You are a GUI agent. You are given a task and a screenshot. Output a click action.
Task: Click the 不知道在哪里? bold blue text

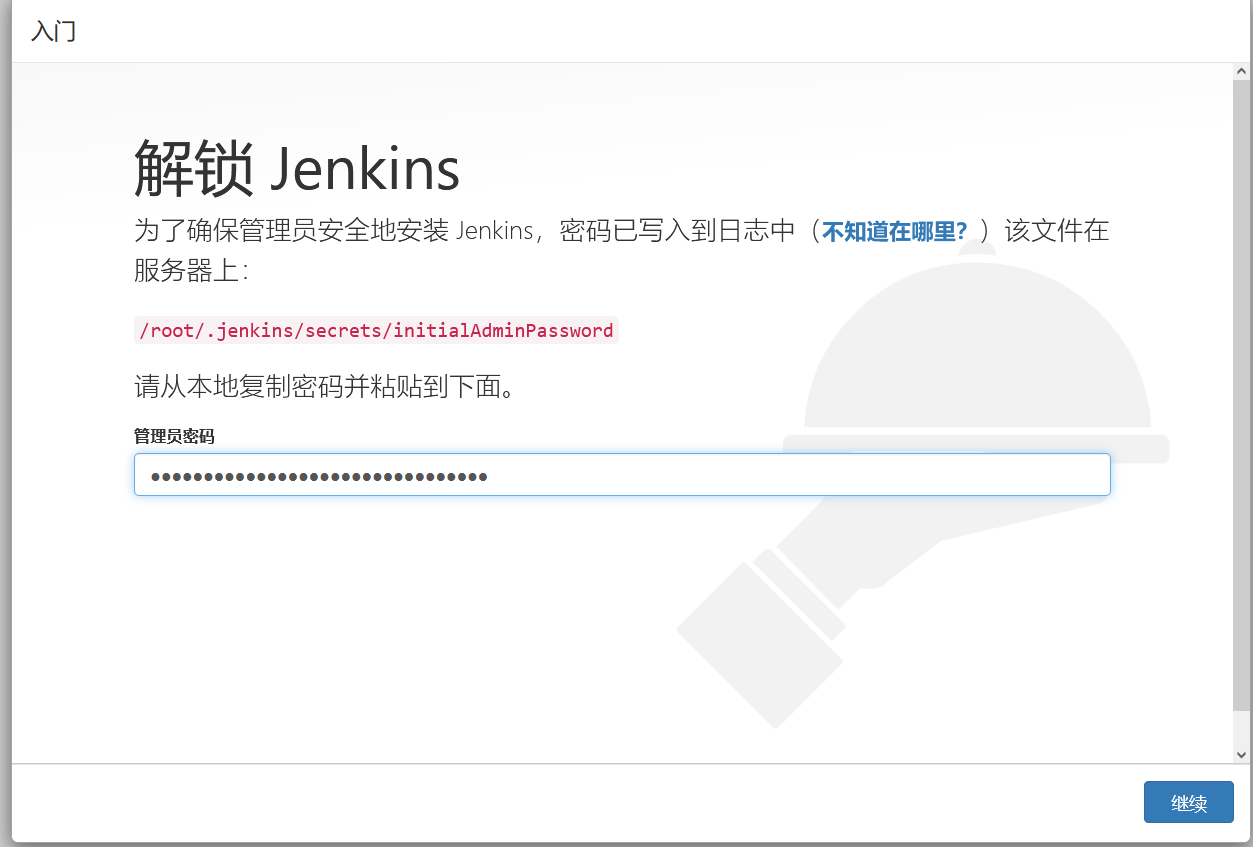coord(893,231)
